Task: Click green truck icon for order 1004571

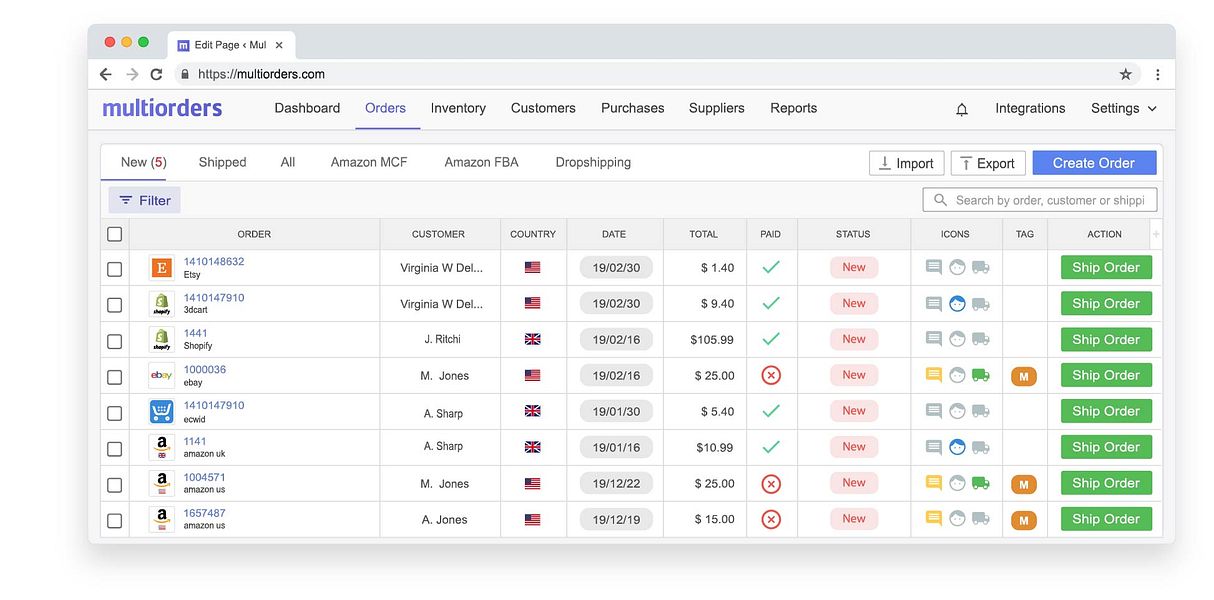Action: coord(981,483)
